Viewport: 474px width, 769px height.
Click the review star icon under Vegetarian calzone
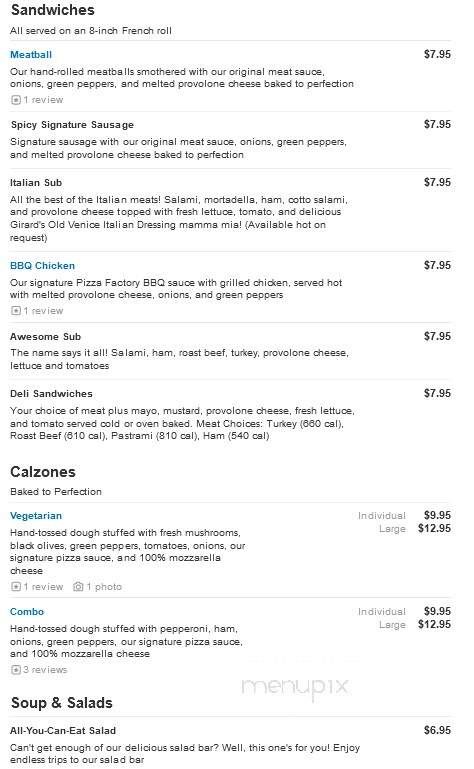pyautogui.click(x=16, y=587)
